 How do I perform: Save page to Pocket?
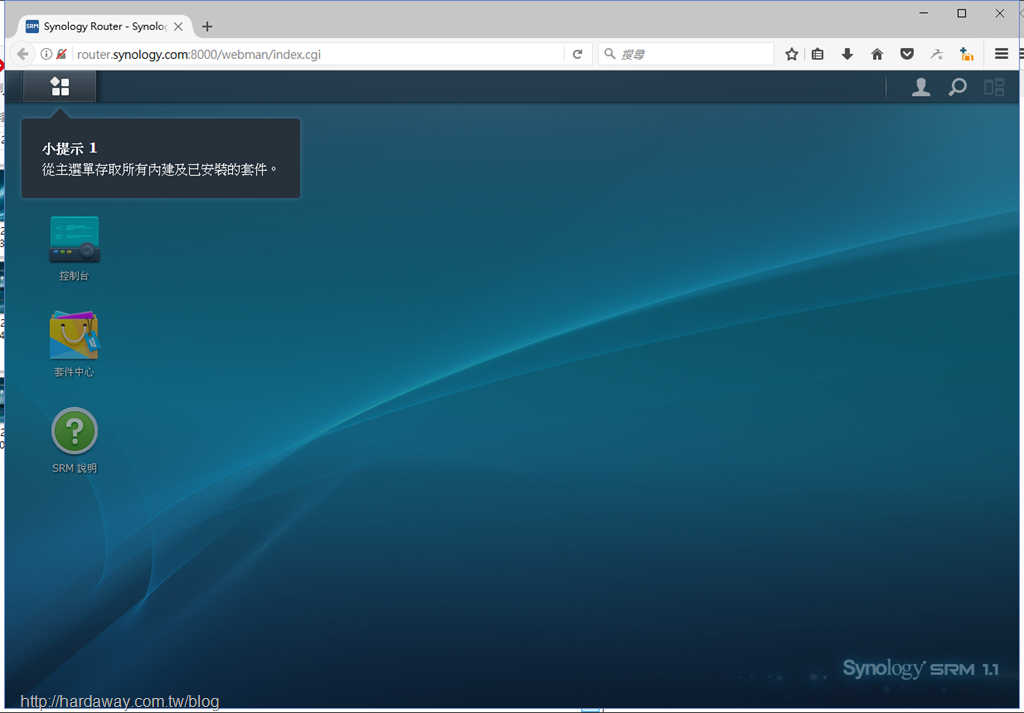[x=907, y=54]
